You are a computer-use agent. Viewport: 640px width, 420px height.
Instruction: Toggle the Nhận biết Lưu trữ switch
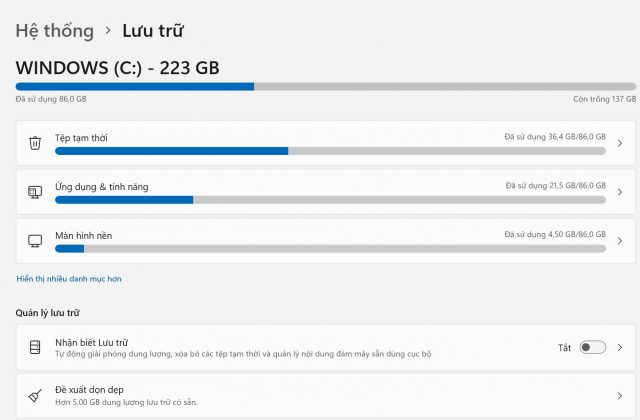(x=592, y=347)
